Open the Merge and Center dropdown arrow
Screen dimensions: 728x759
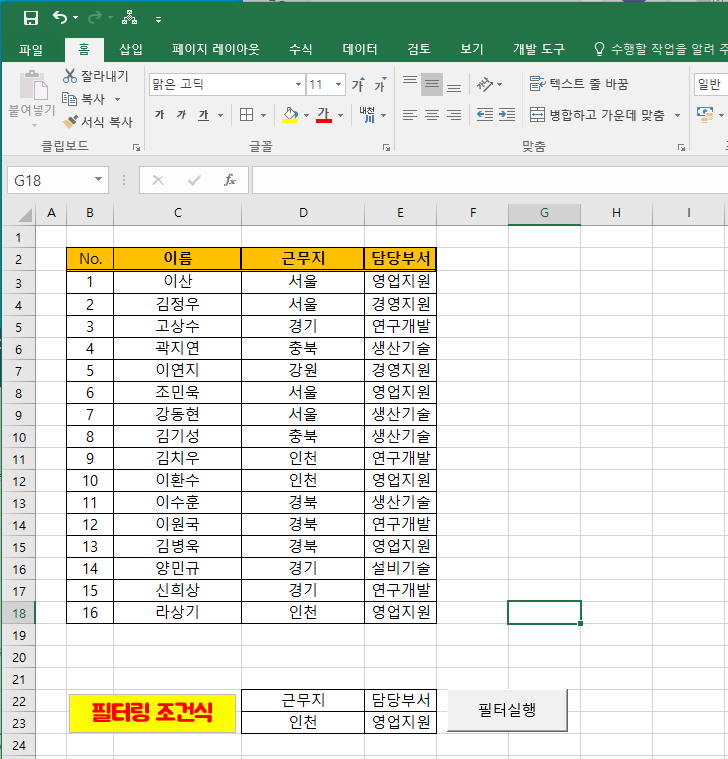[678, 115]
